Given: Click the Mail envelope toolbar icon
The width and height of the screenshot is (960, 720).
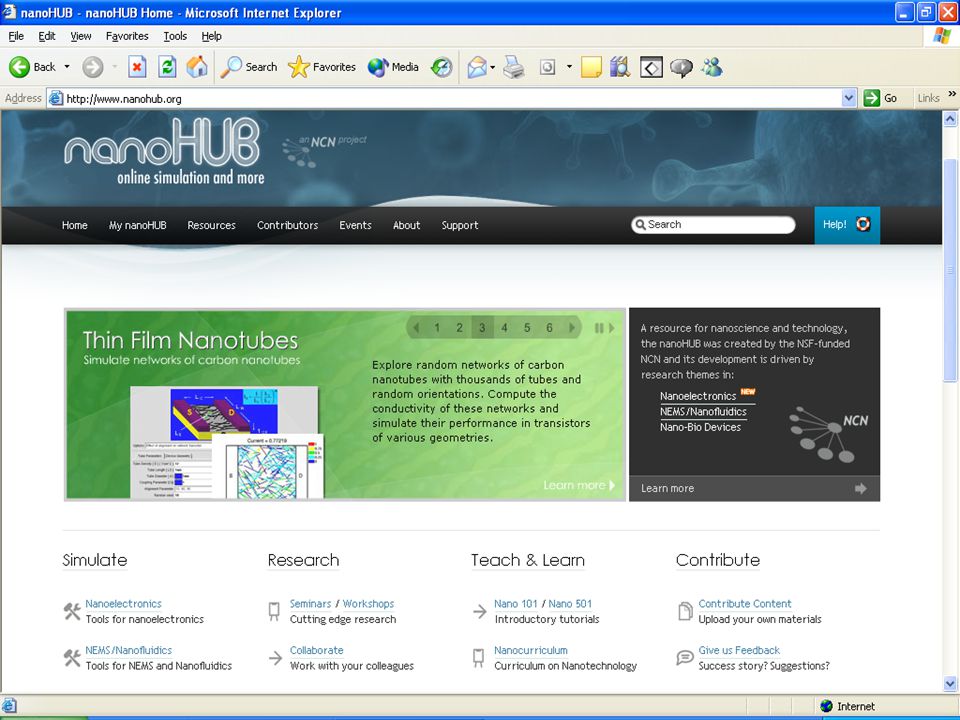Looking at the screenshot, I should tap(477, 67).
